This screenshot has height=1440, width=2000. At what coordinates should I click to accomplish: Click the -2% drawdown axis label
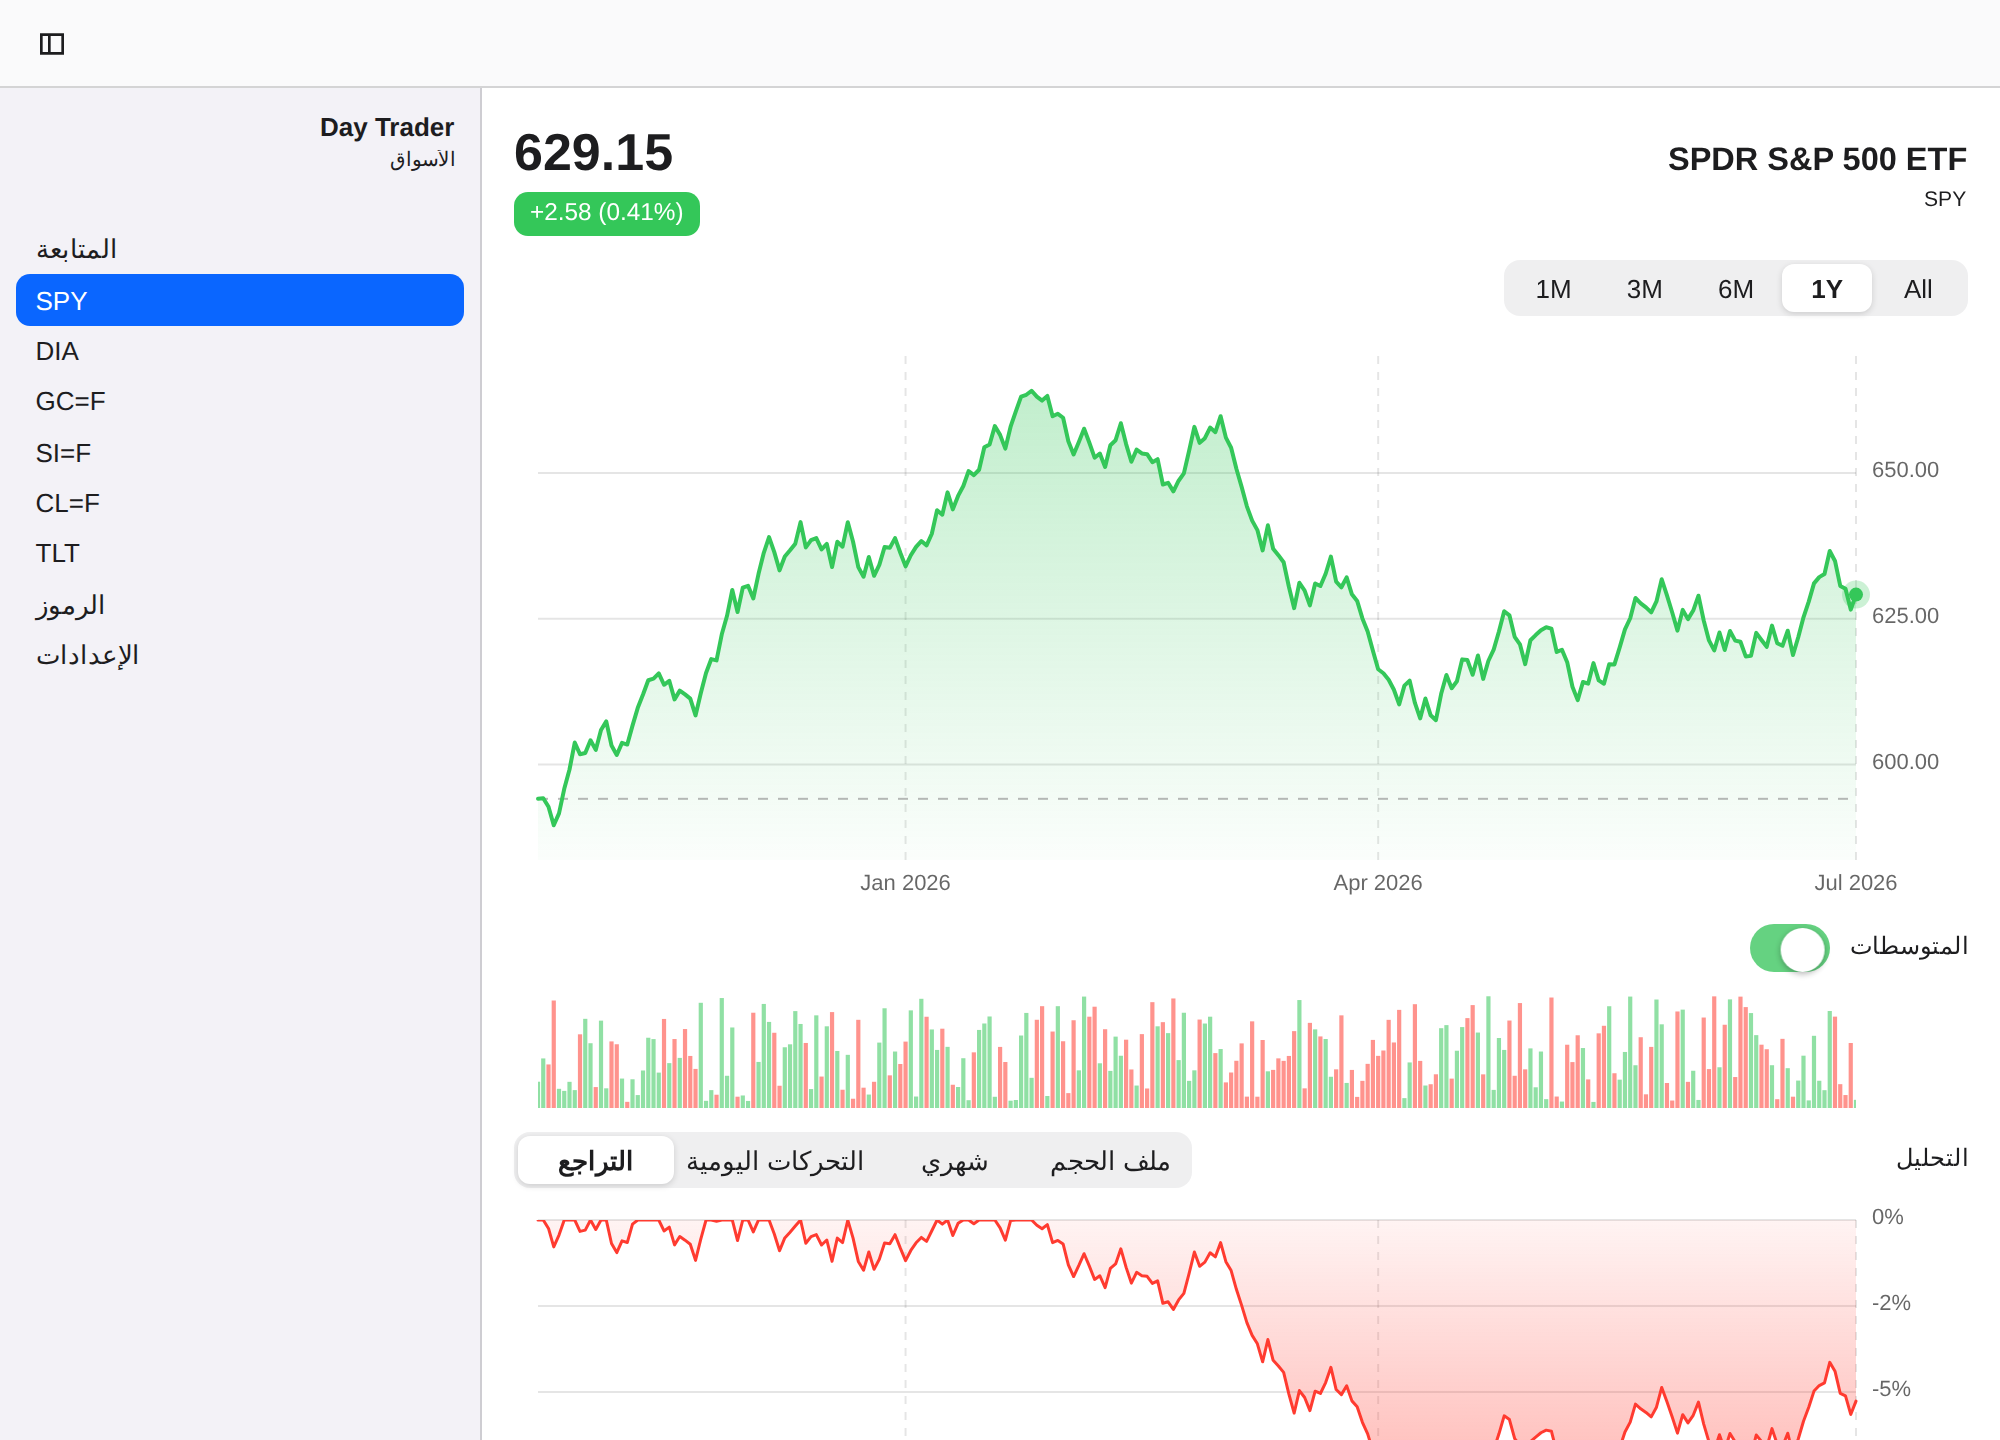1891,1303
